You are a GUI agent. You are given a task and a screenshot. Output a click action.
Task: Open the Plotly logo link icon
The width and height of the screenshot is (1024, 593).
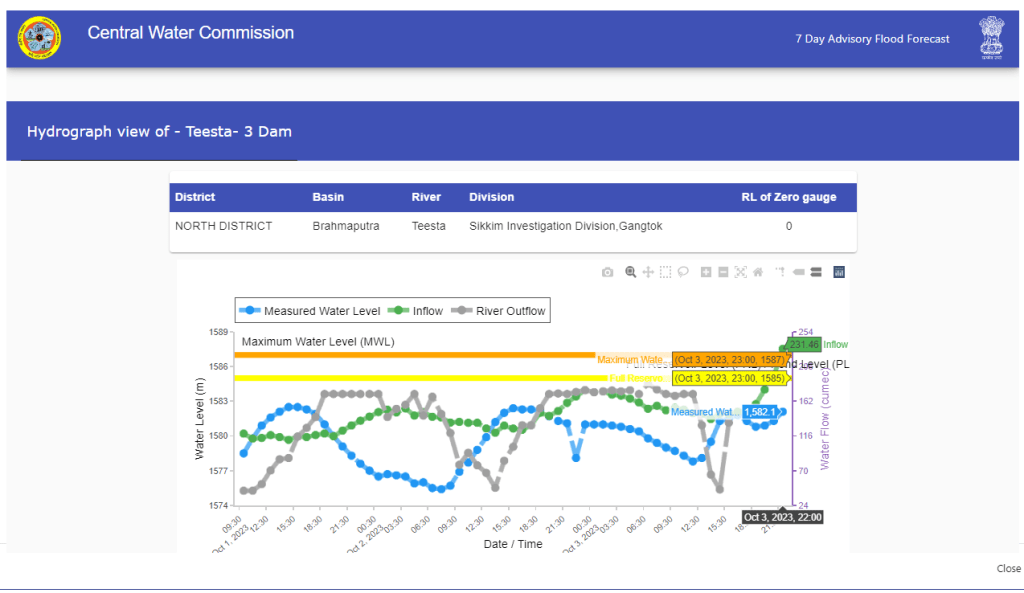[839, 272]
